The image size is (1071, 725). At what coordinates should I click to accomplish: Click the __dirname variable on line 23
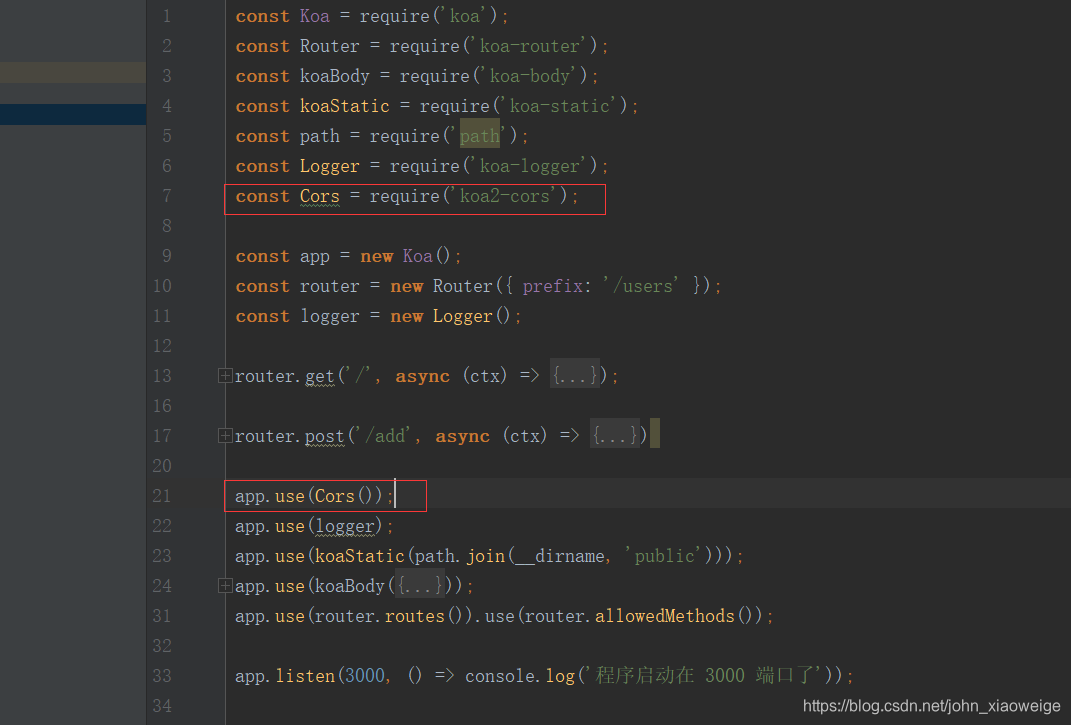pyautogui.click(x=558, y=556)
